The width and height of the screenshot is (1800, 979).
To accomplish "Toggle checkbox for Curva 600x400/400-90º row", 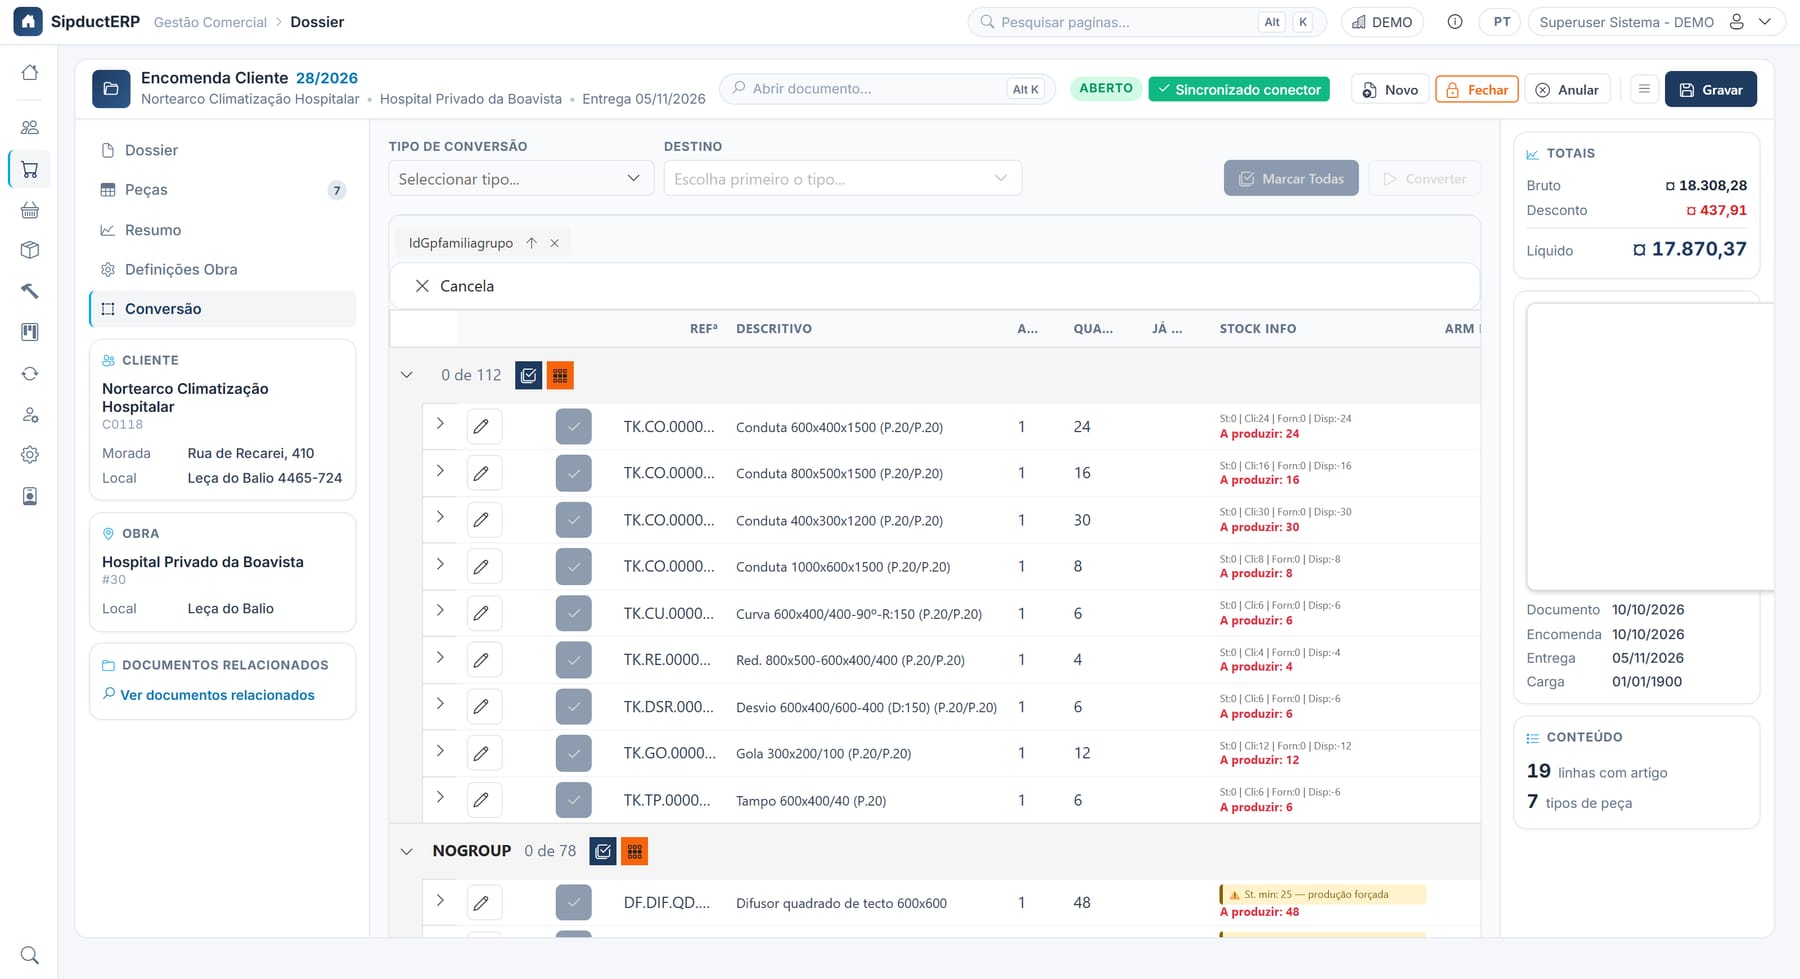I will coord(574,613).
